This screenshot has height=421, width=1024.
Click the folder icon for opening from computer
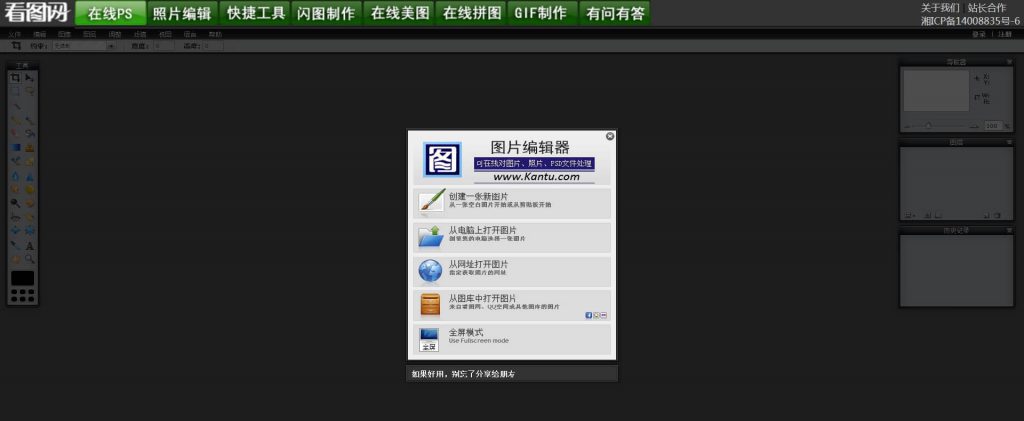[430, 236]
